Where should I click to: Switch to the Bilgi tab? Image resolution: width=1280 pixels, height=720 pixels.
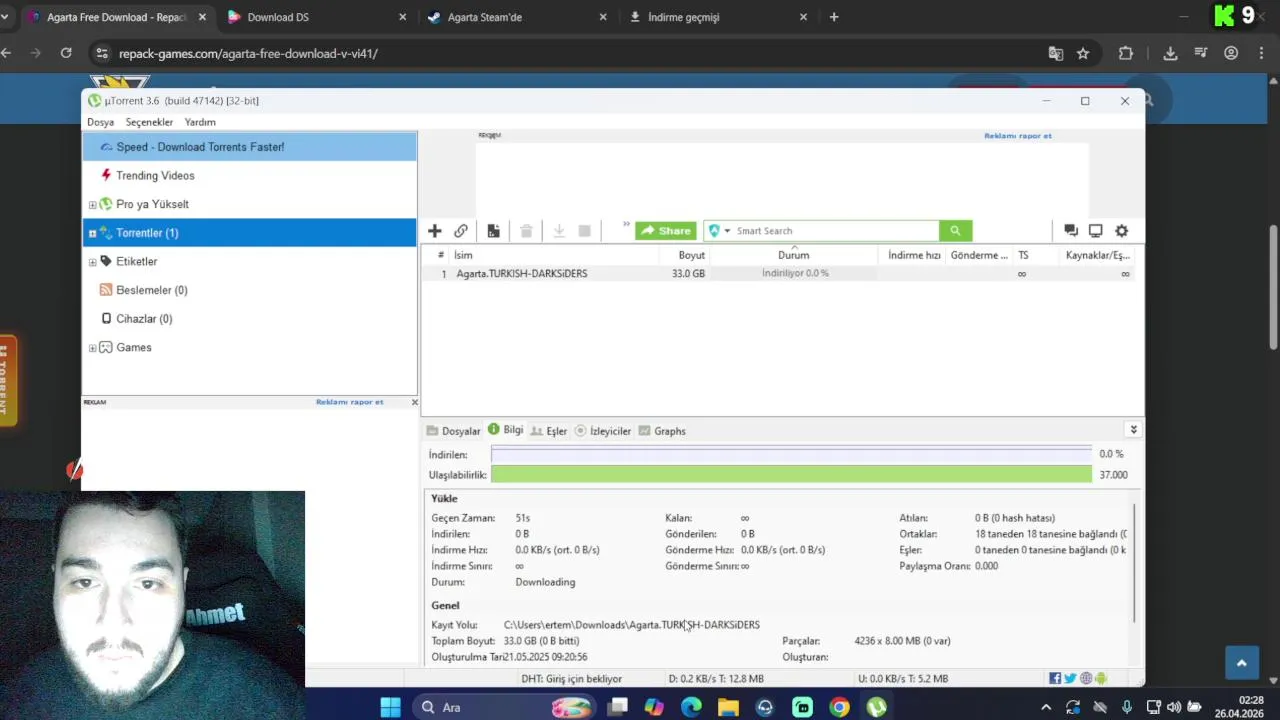point(505,430)
